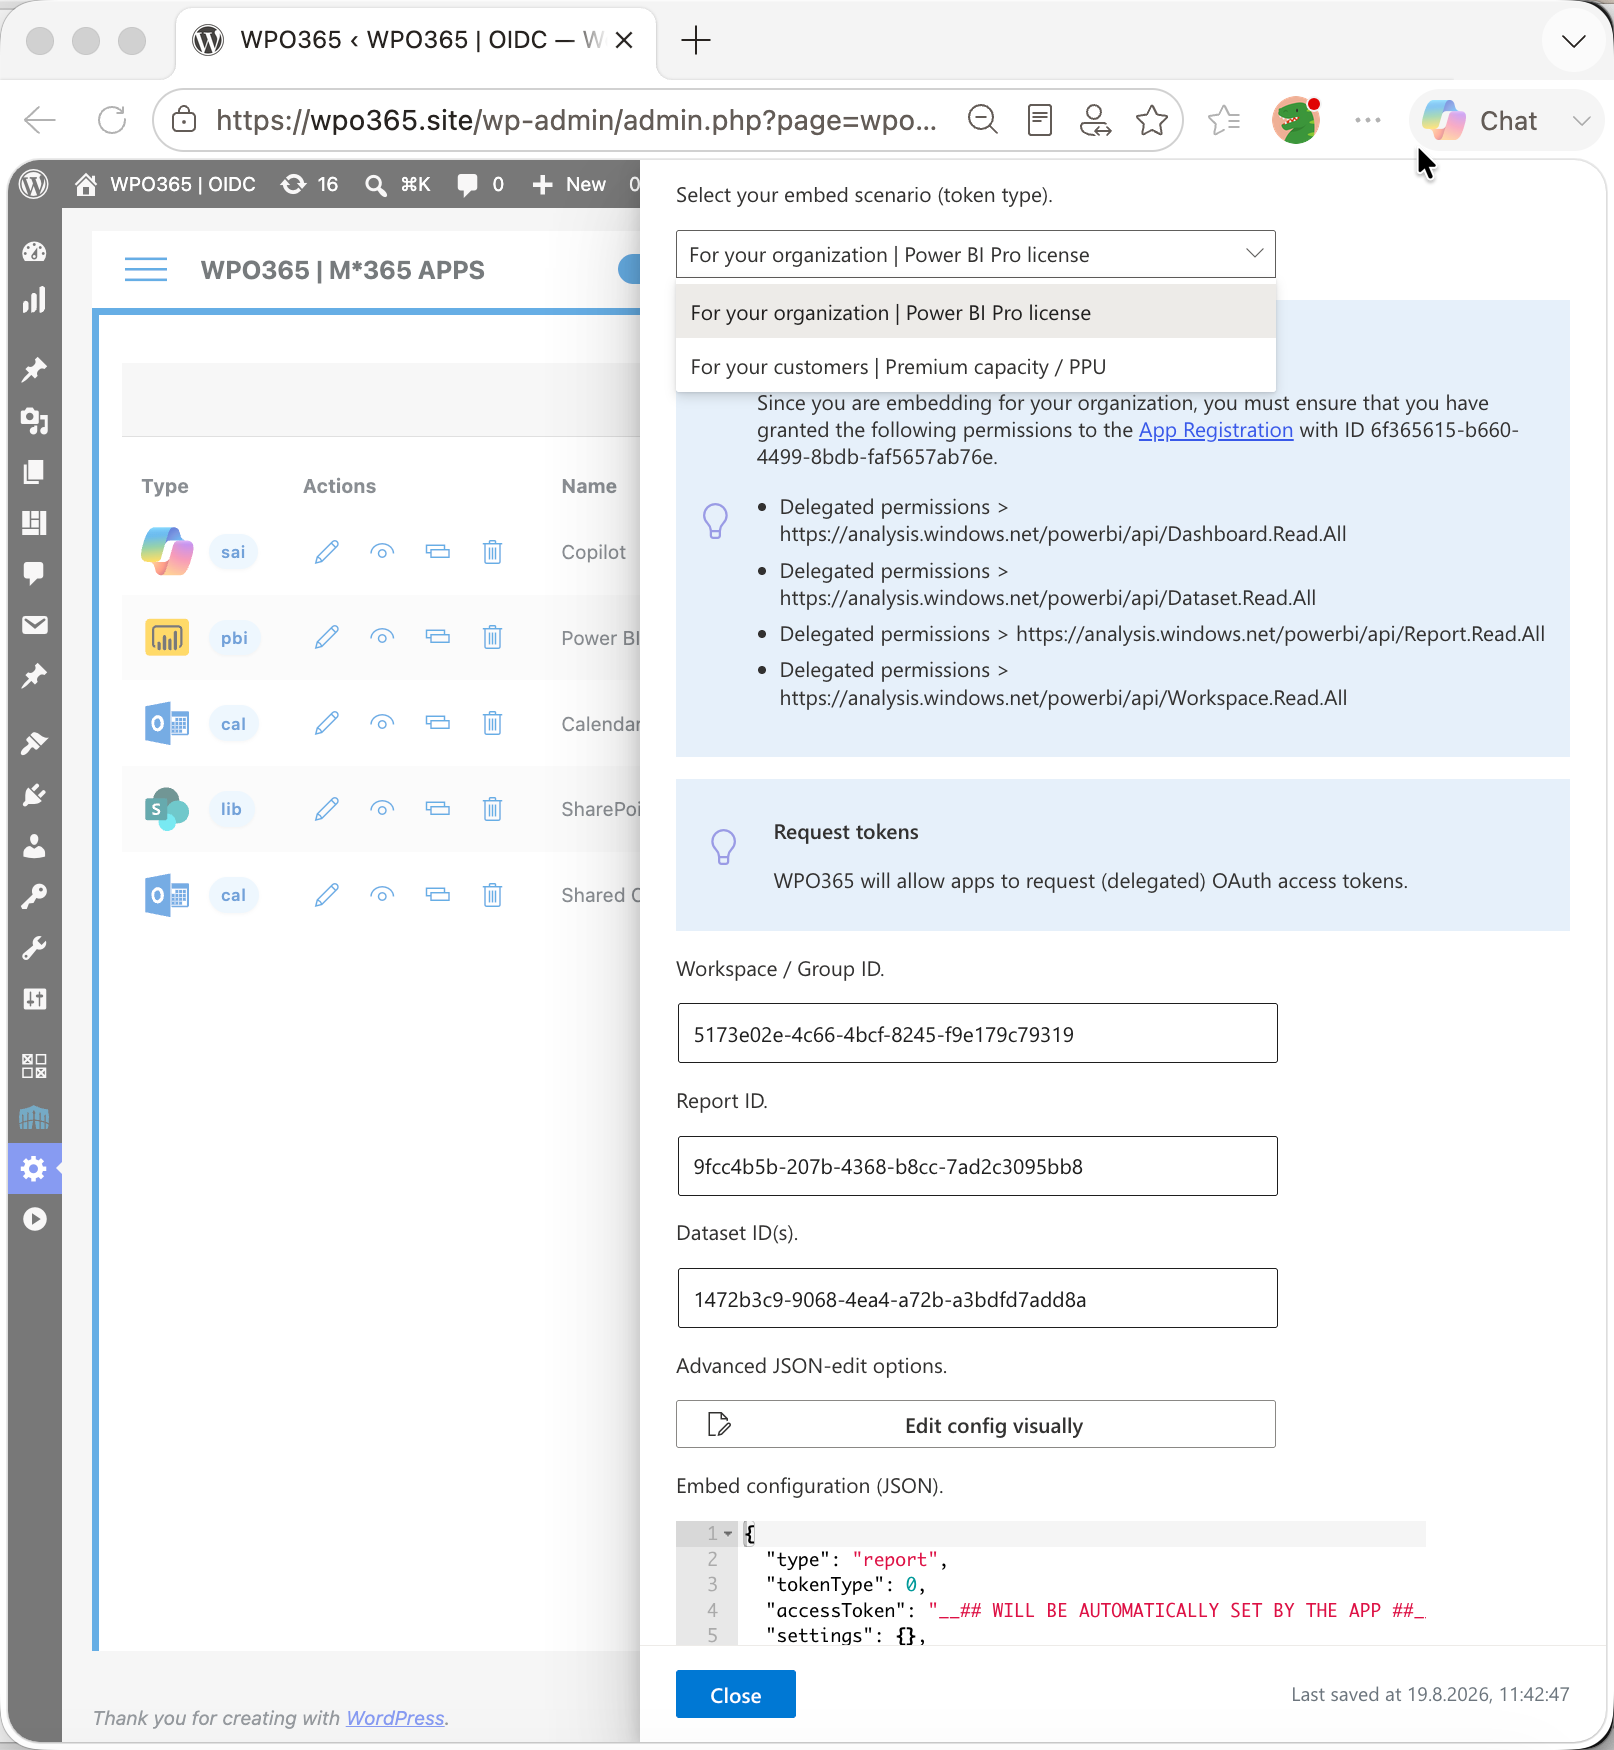Screen dimensions: 1614x1750
Task: Expand the embed scenario token type dropdown
Action: point(976,255)
